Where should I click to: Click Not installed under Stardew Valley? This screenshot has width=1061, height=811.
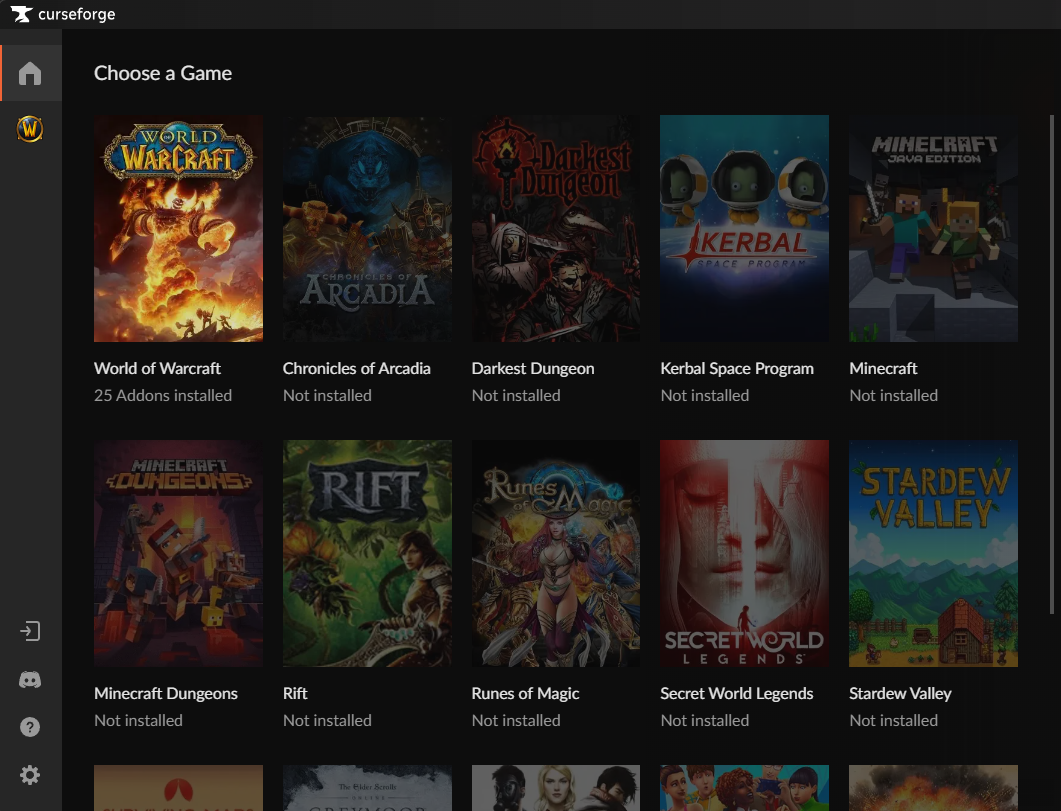tap(893, 720)
